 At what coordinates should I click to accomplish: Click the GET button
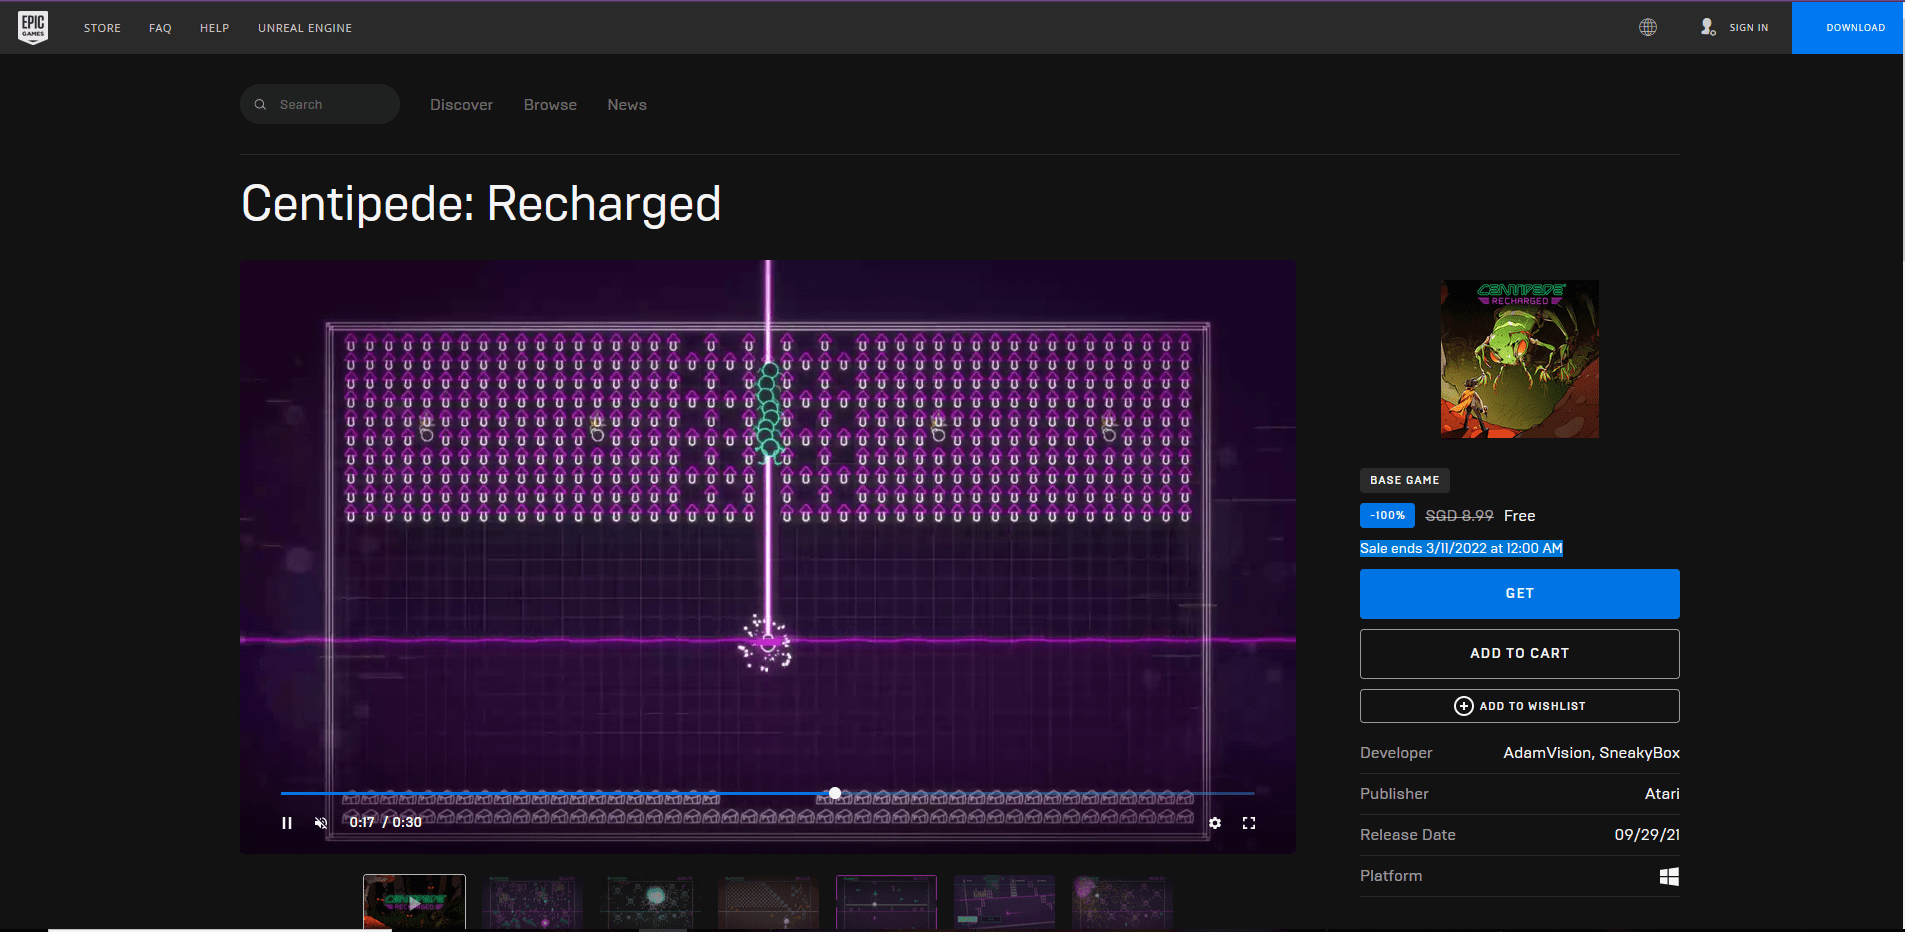[x=1519, y=594]
